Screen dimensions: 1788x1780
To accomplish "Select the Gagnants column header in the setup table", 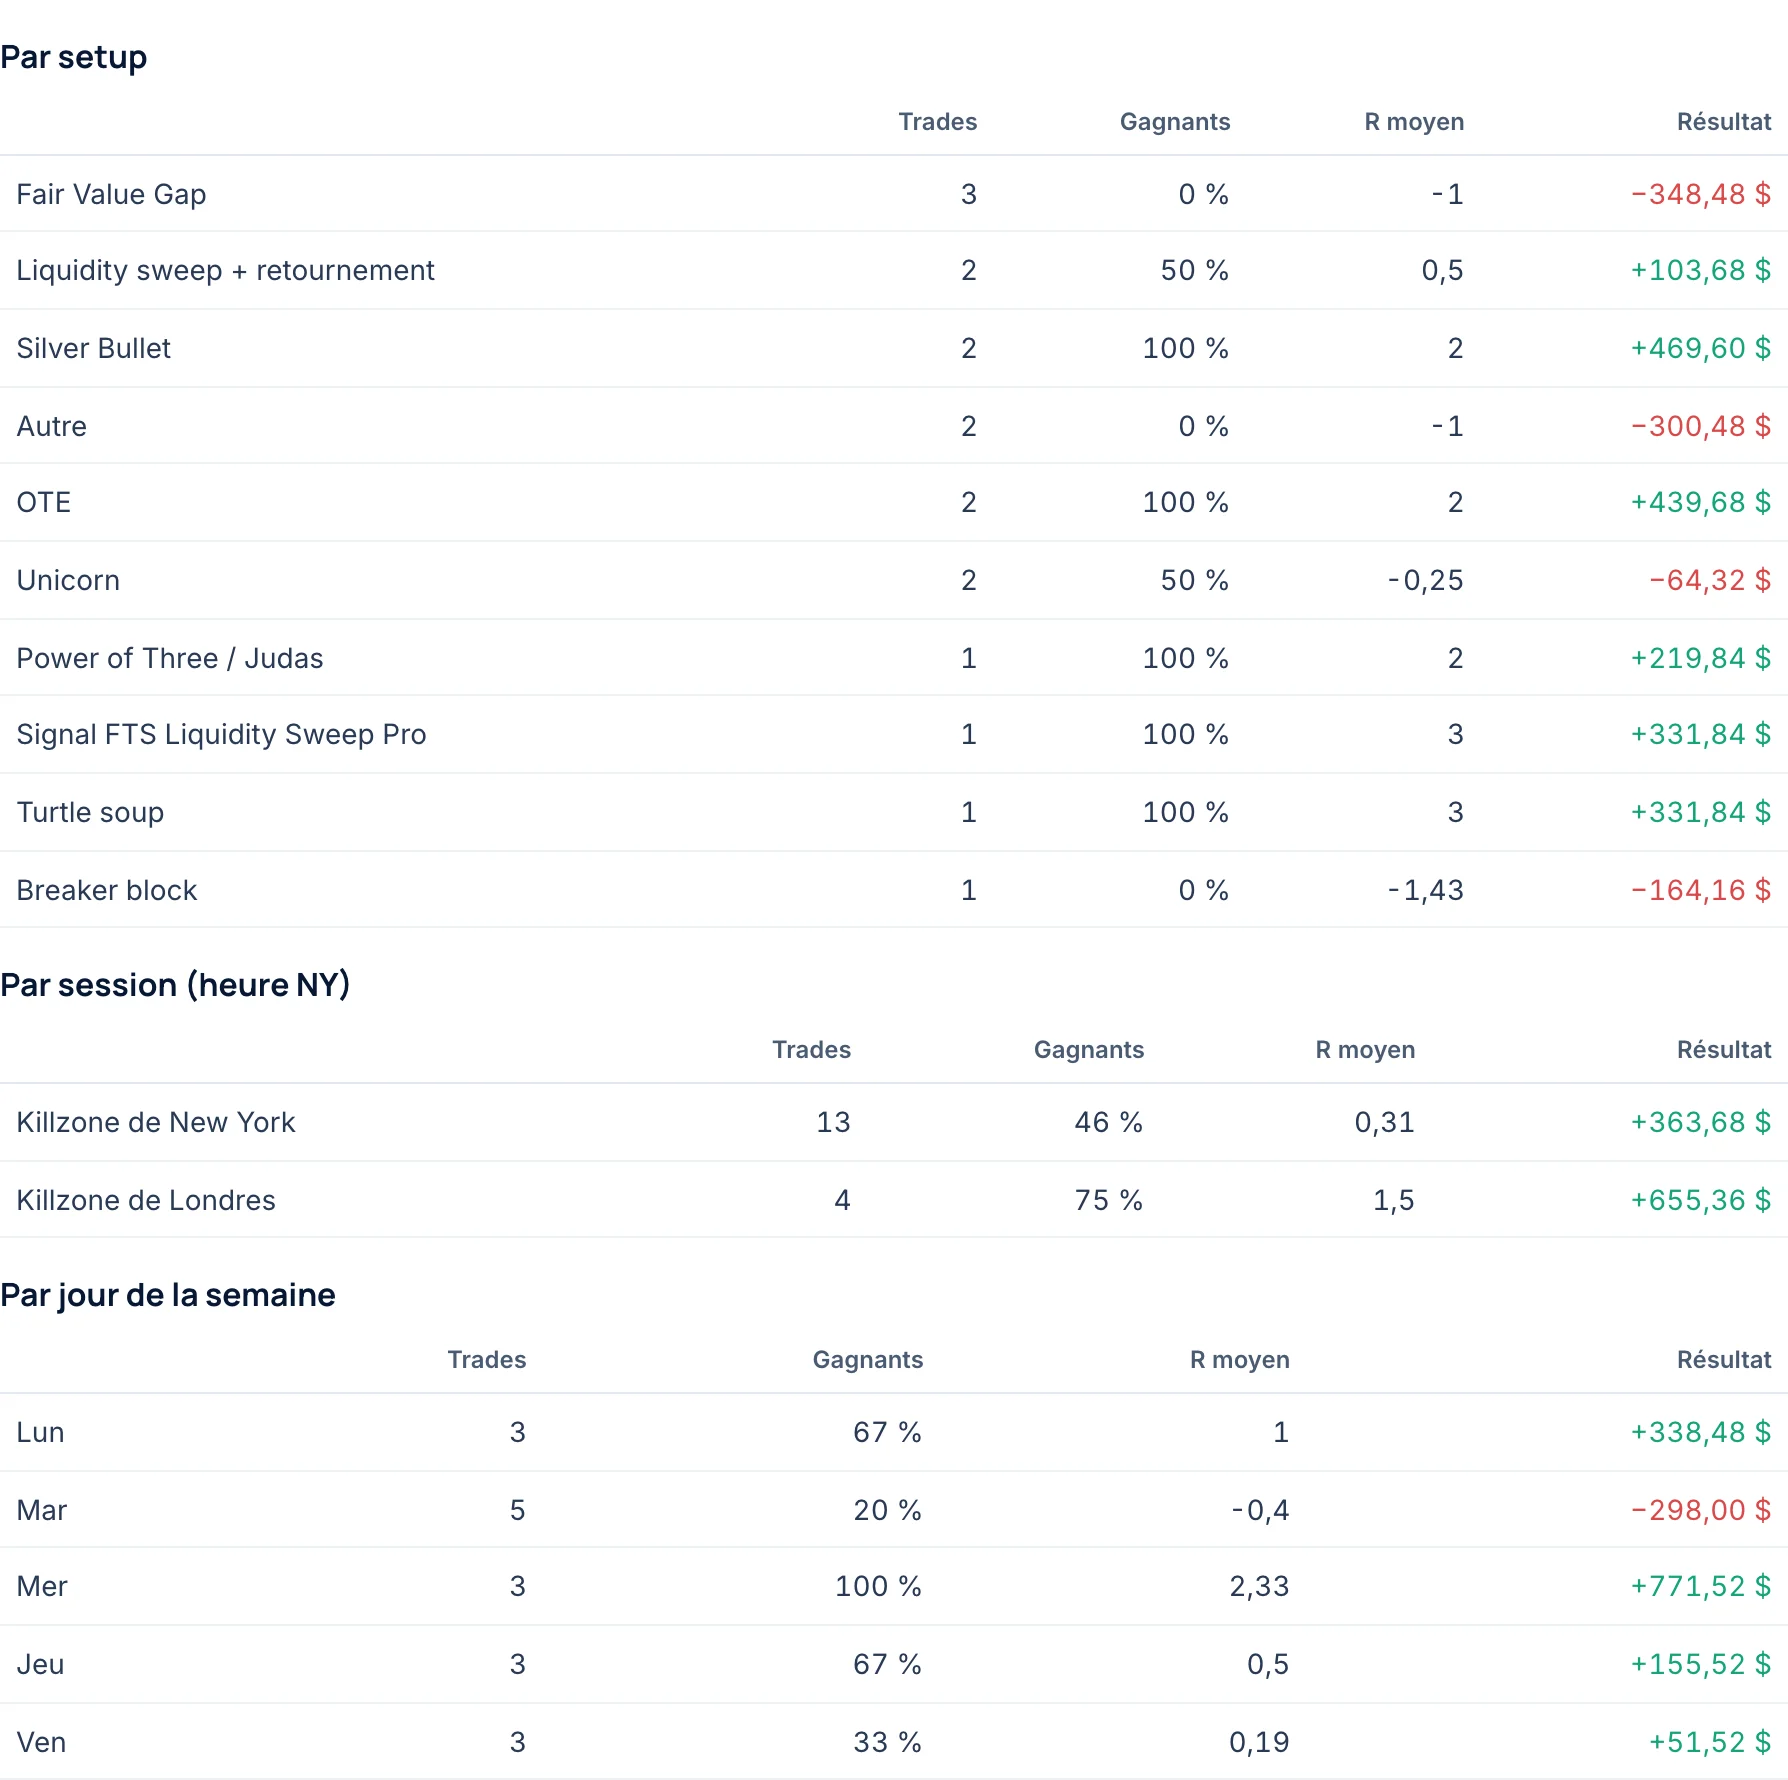I will [1175, 122].
